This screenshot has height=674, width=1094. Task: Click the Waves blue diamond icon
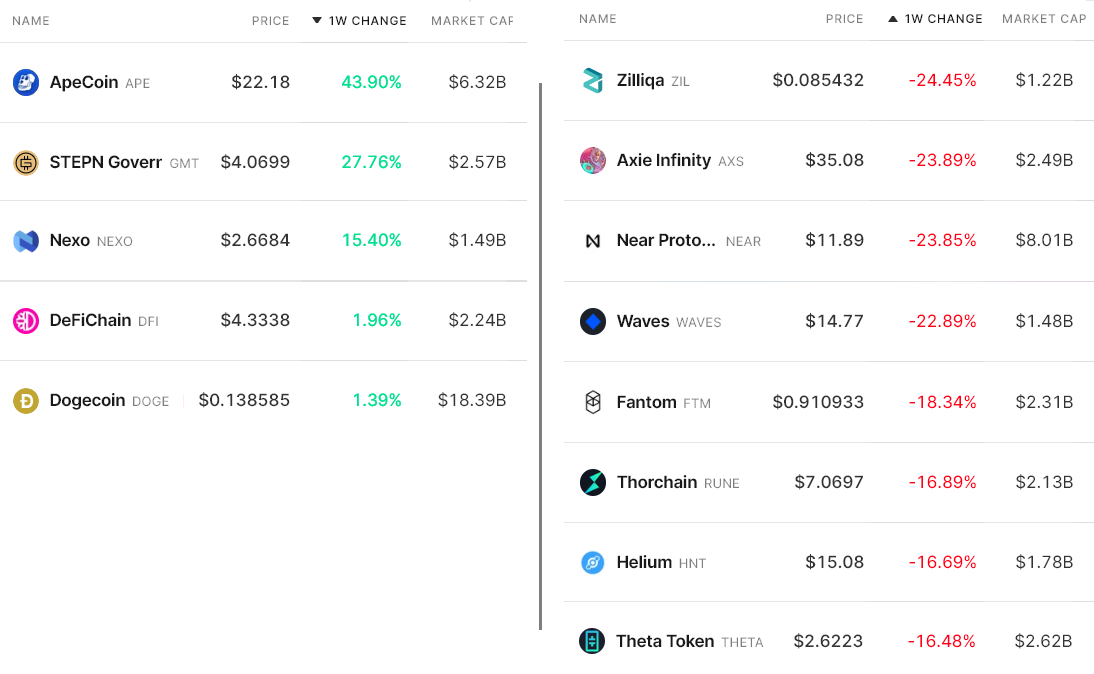pyautogui.click(x=593, y=322)
